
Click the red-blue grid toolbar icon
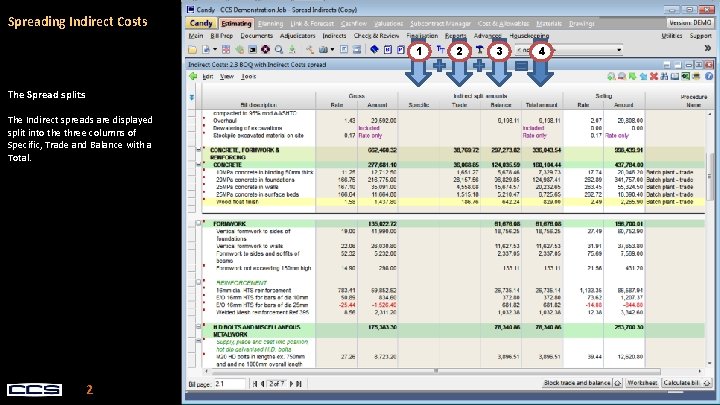[226, 50]
